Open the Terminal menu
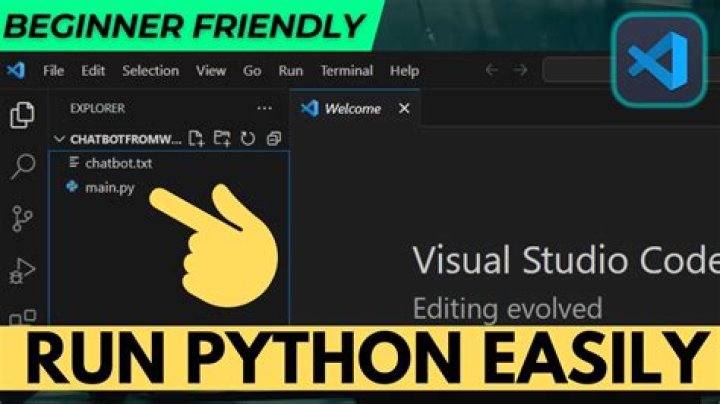This screenshot has height=404, width=720. 346,71
